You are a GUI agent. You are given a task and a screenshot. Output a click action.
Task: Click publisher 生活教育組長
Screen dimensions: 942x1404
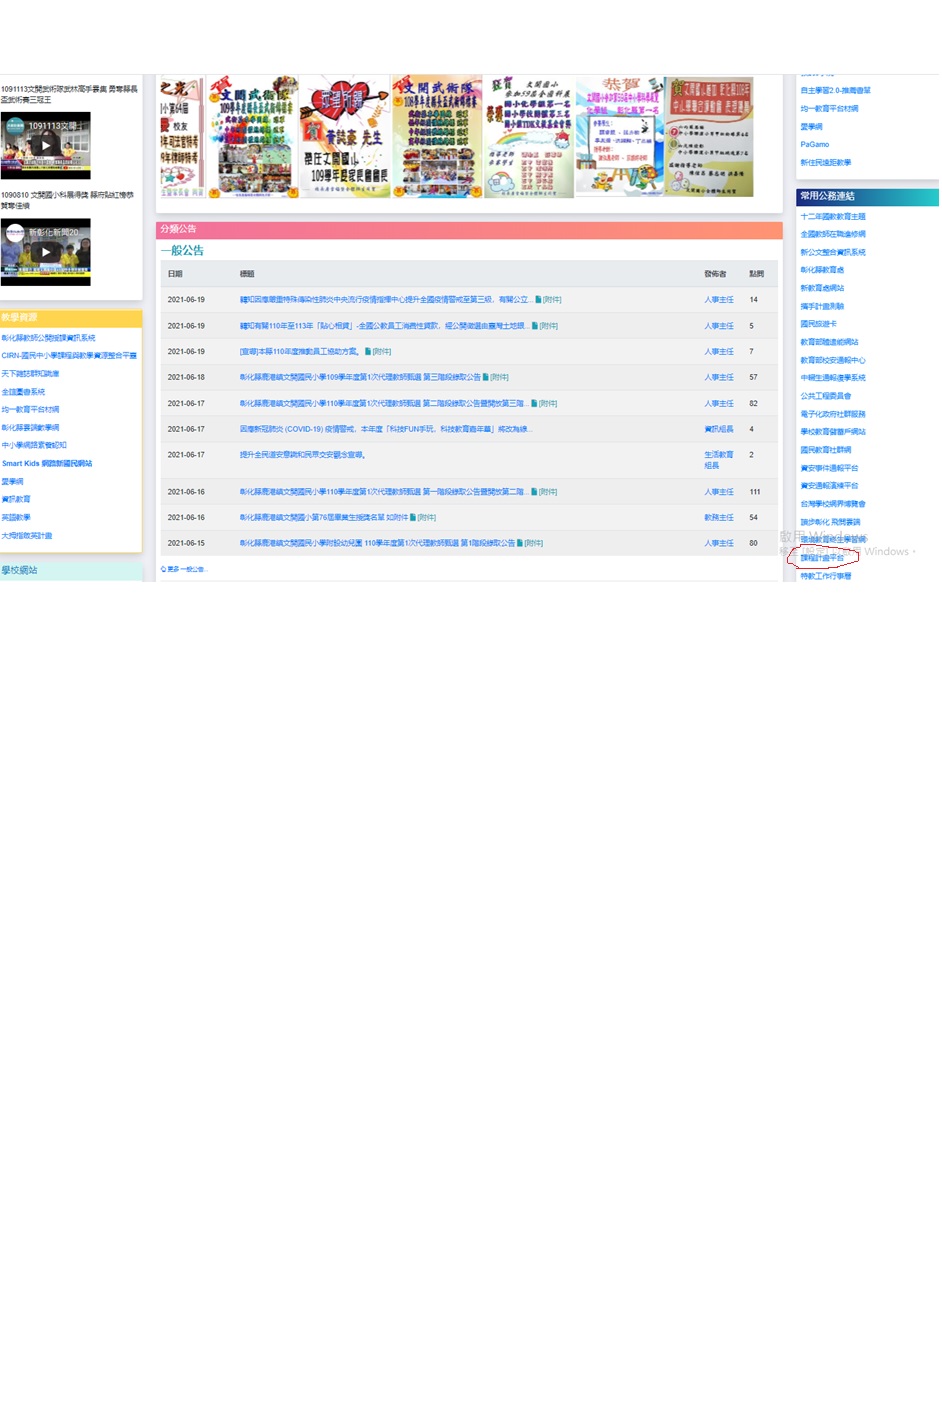click(719, 460)
